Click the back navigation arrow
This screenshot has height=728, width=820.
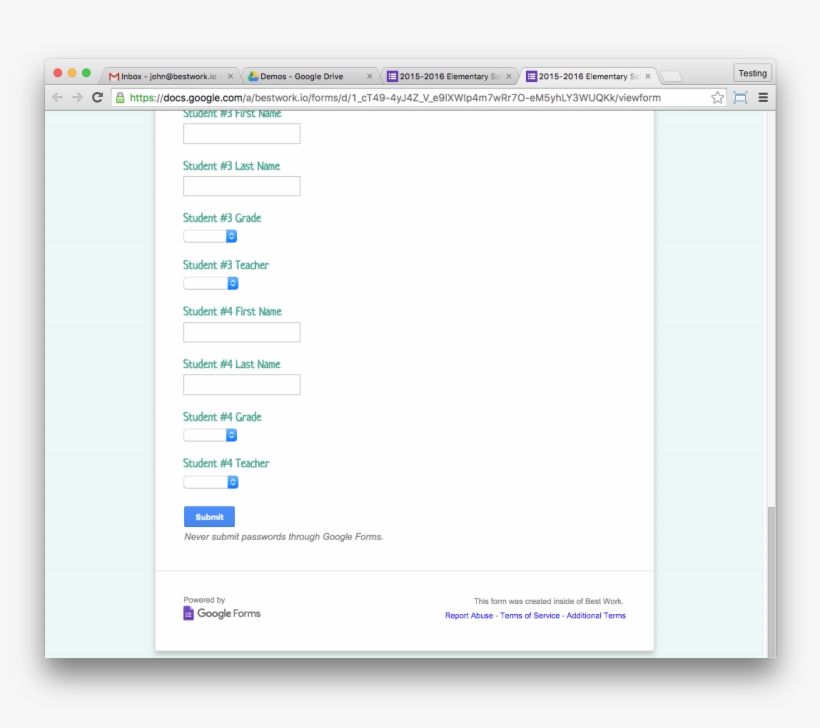(57, 98)
